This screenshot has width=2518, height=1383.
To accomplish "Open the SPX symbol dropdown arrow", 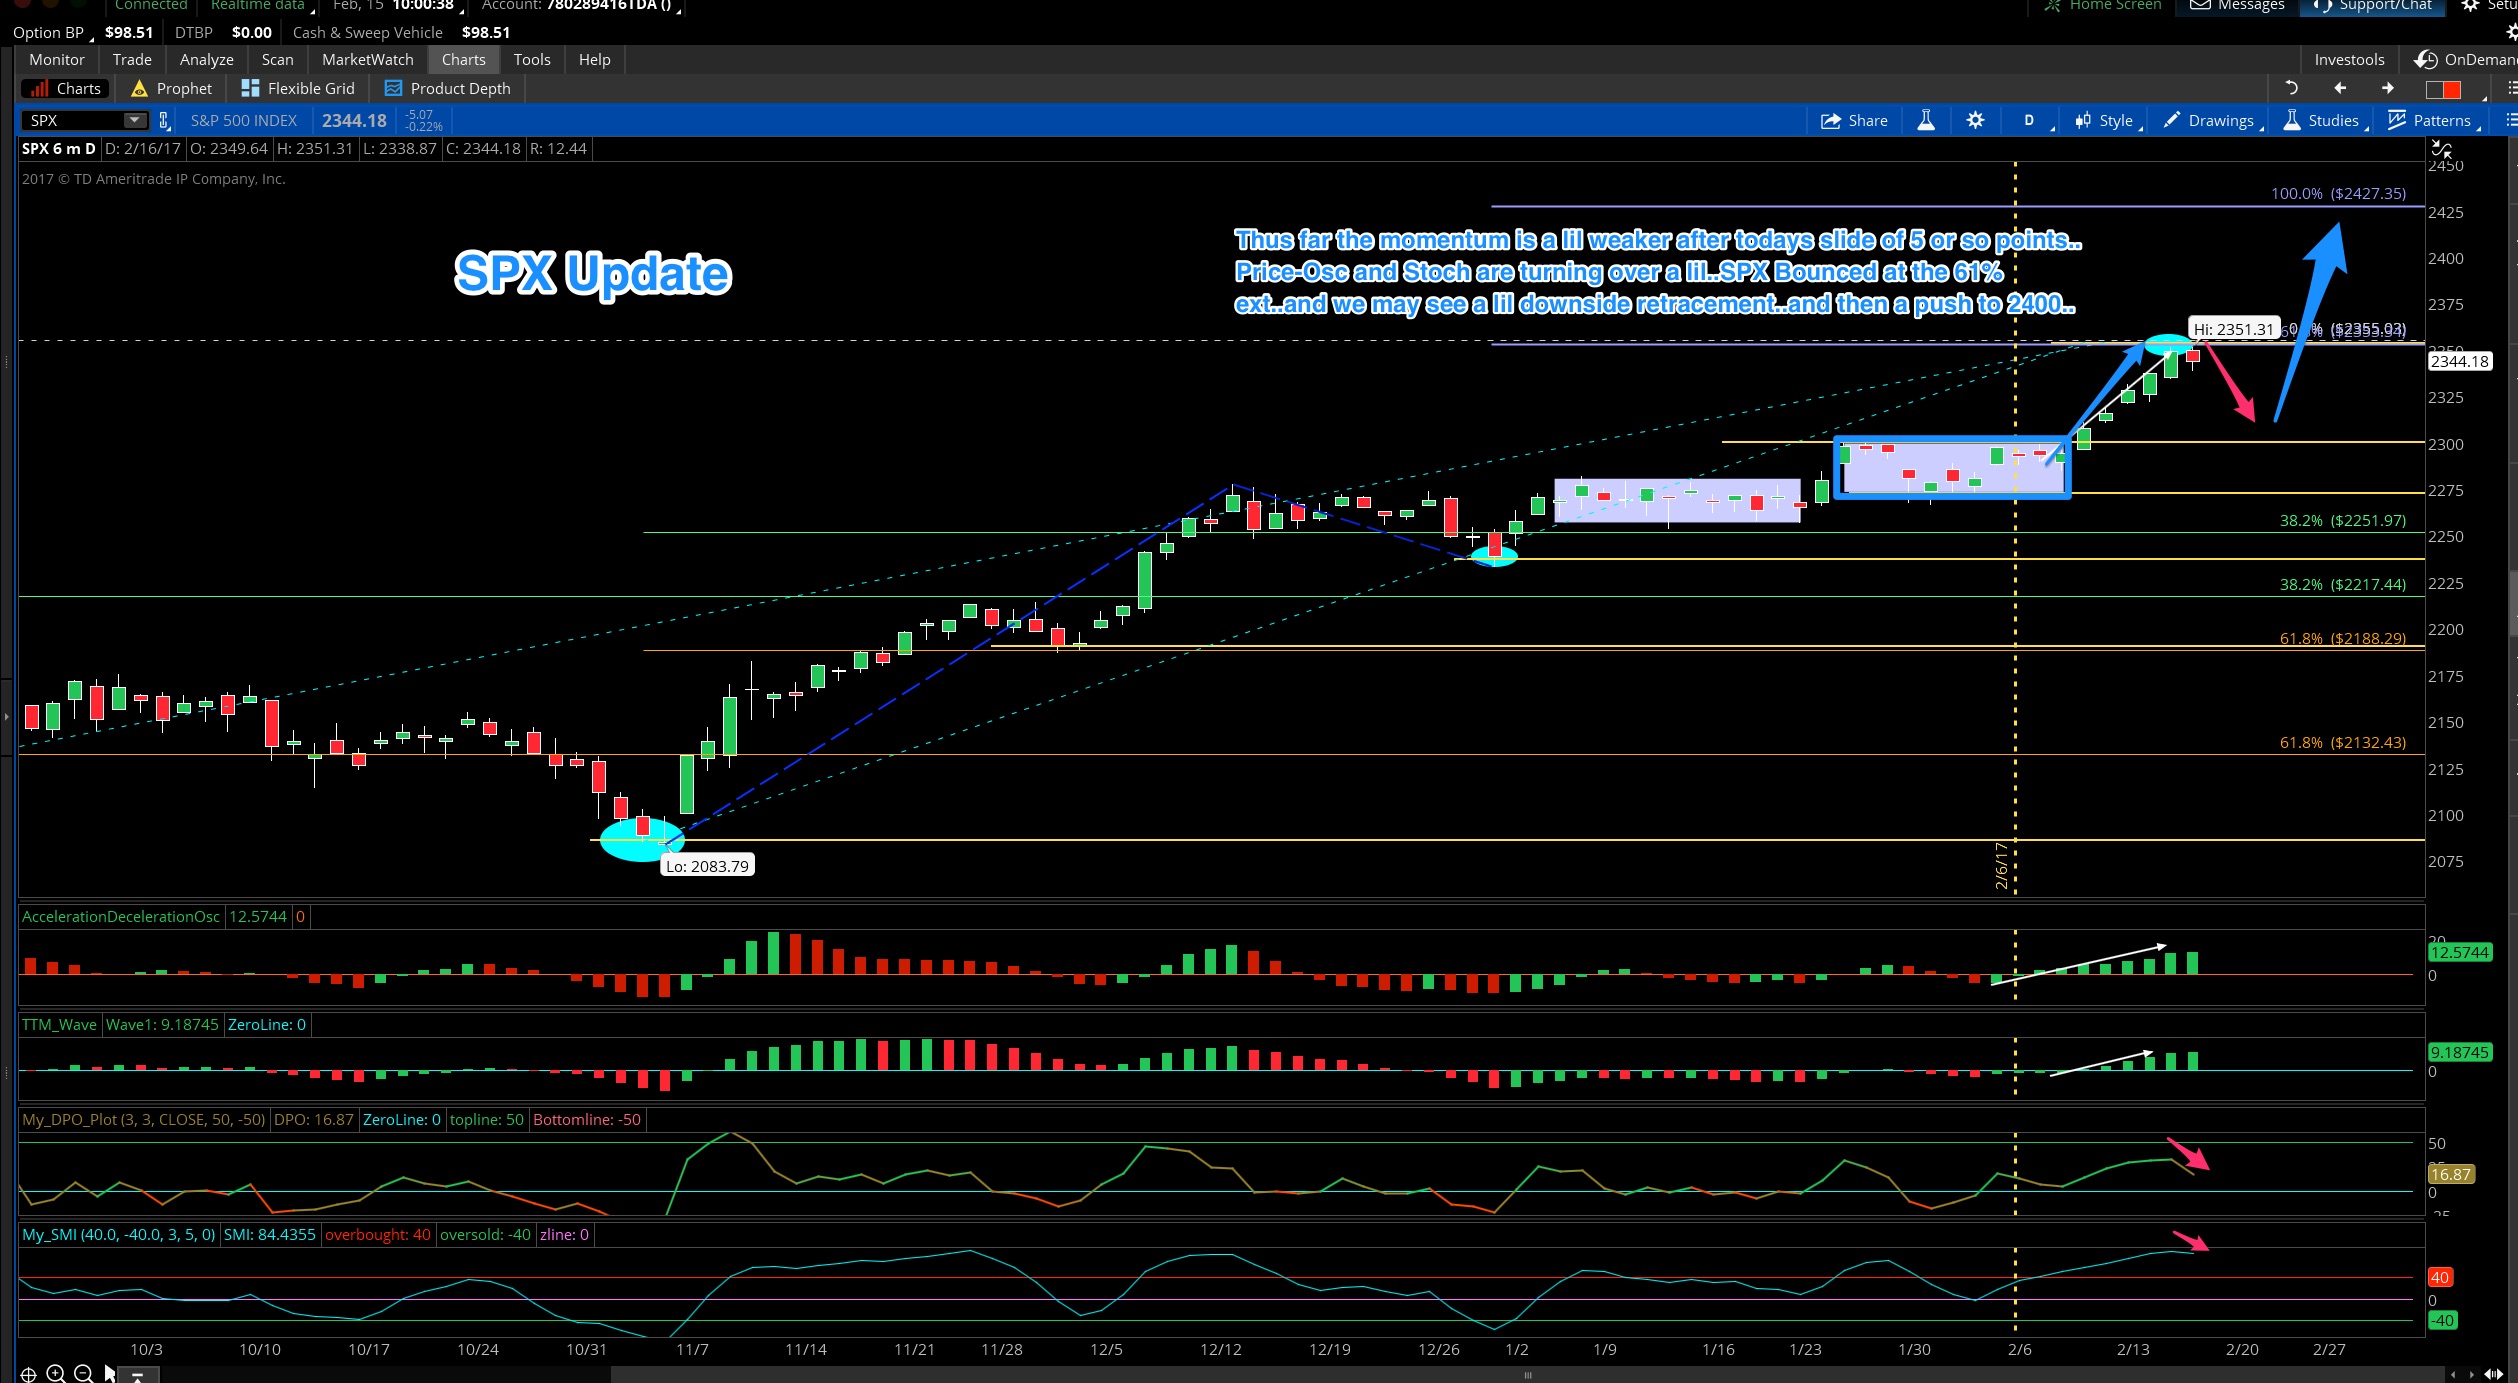I will (133, 120).
